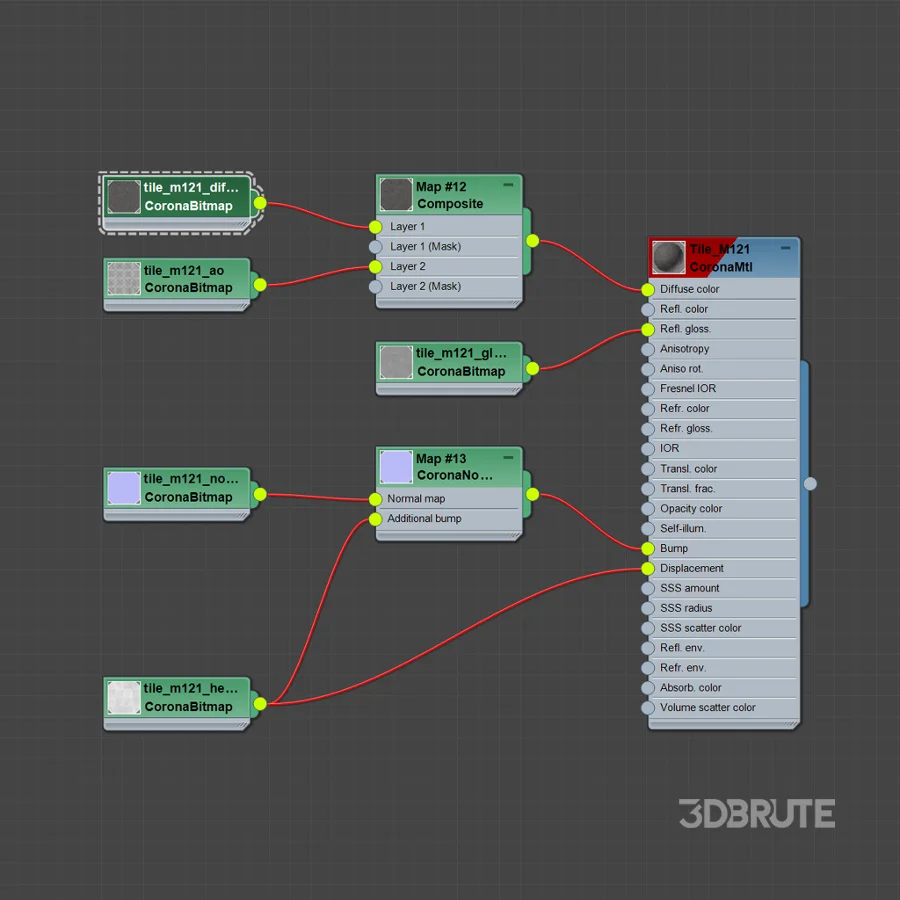The image size is (900, 900).
Task: Click the Refl. gloss. input socket
Action: tap(648, 329)
